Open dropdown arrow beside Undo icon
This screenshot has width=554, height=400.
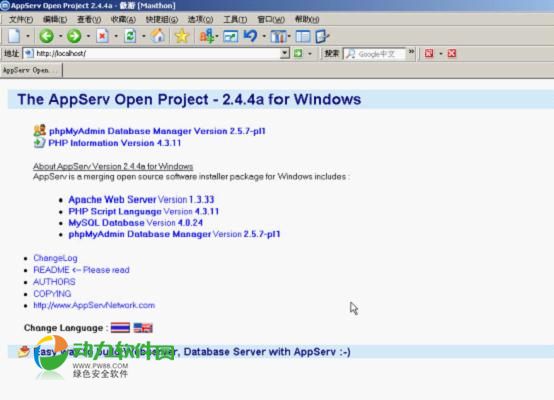(264, 36)
